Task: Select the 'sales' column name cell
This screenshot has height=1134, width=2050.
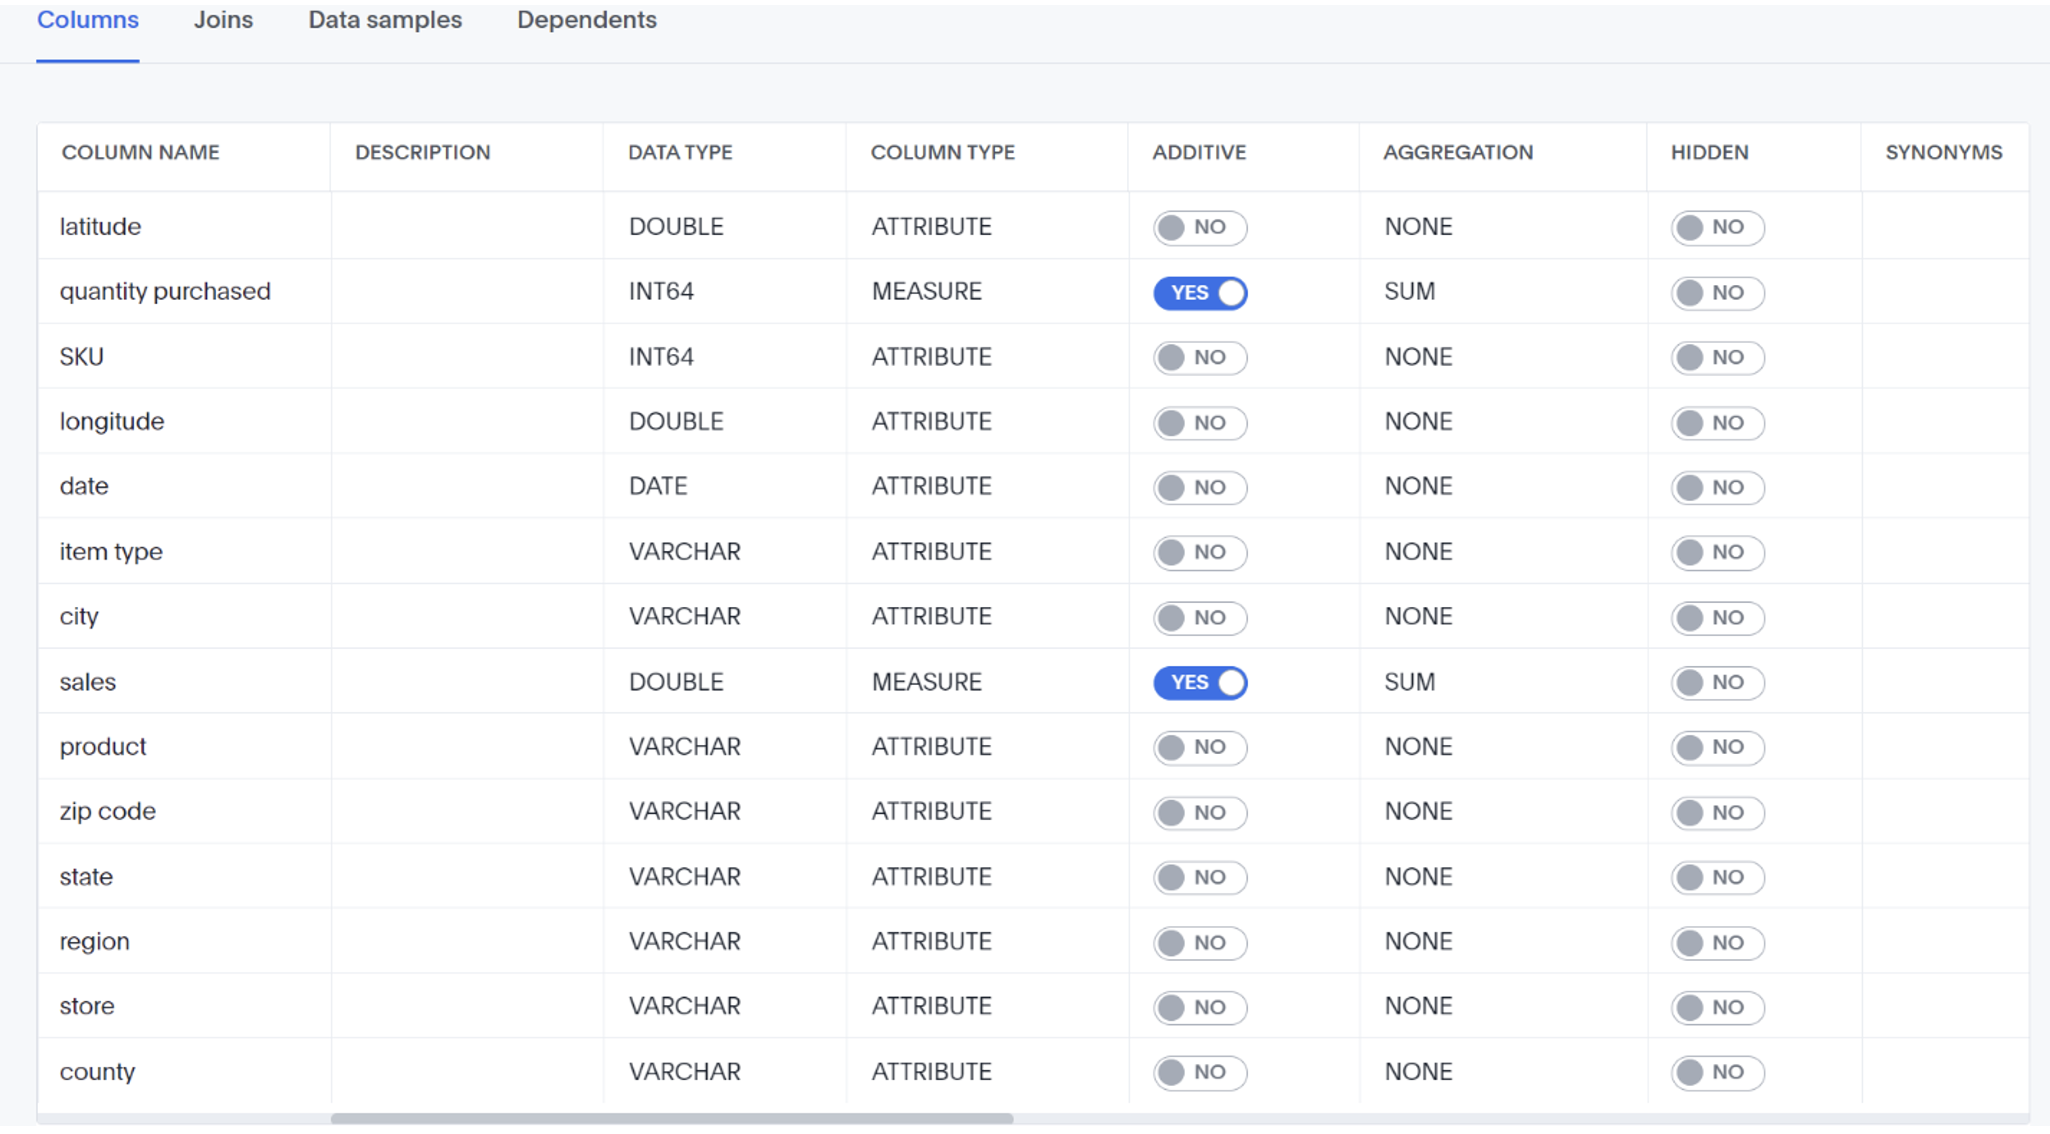Action: point(88,682)
